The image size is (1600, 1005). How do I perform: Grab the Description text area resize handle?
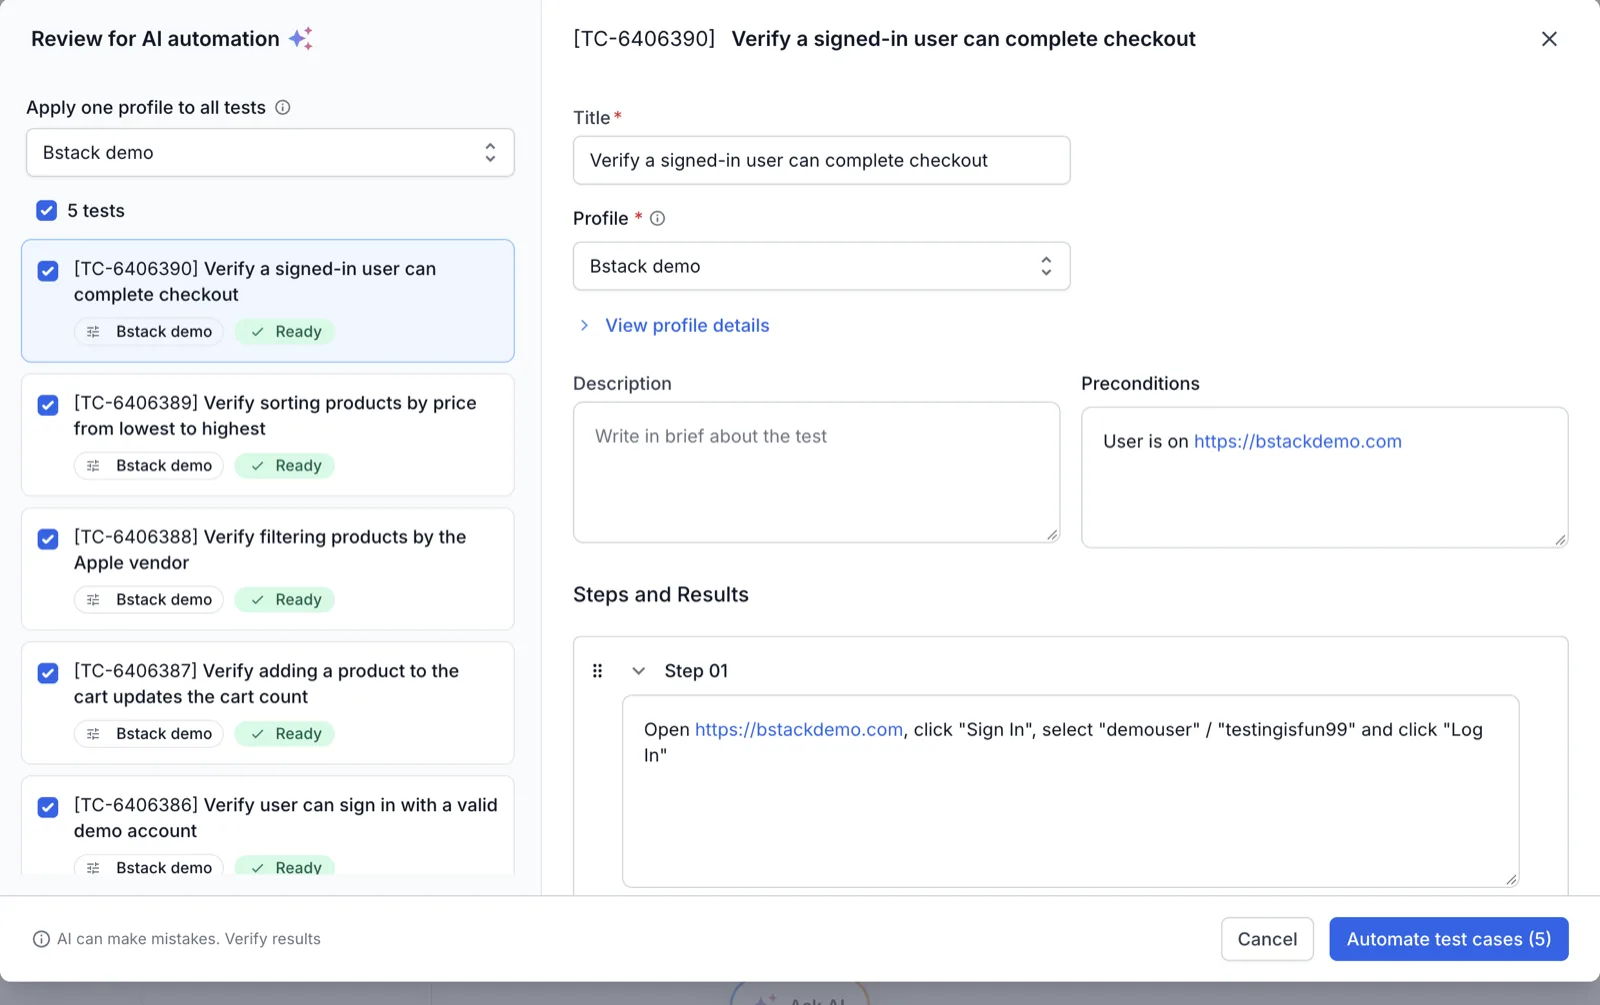click(1052, 535)
